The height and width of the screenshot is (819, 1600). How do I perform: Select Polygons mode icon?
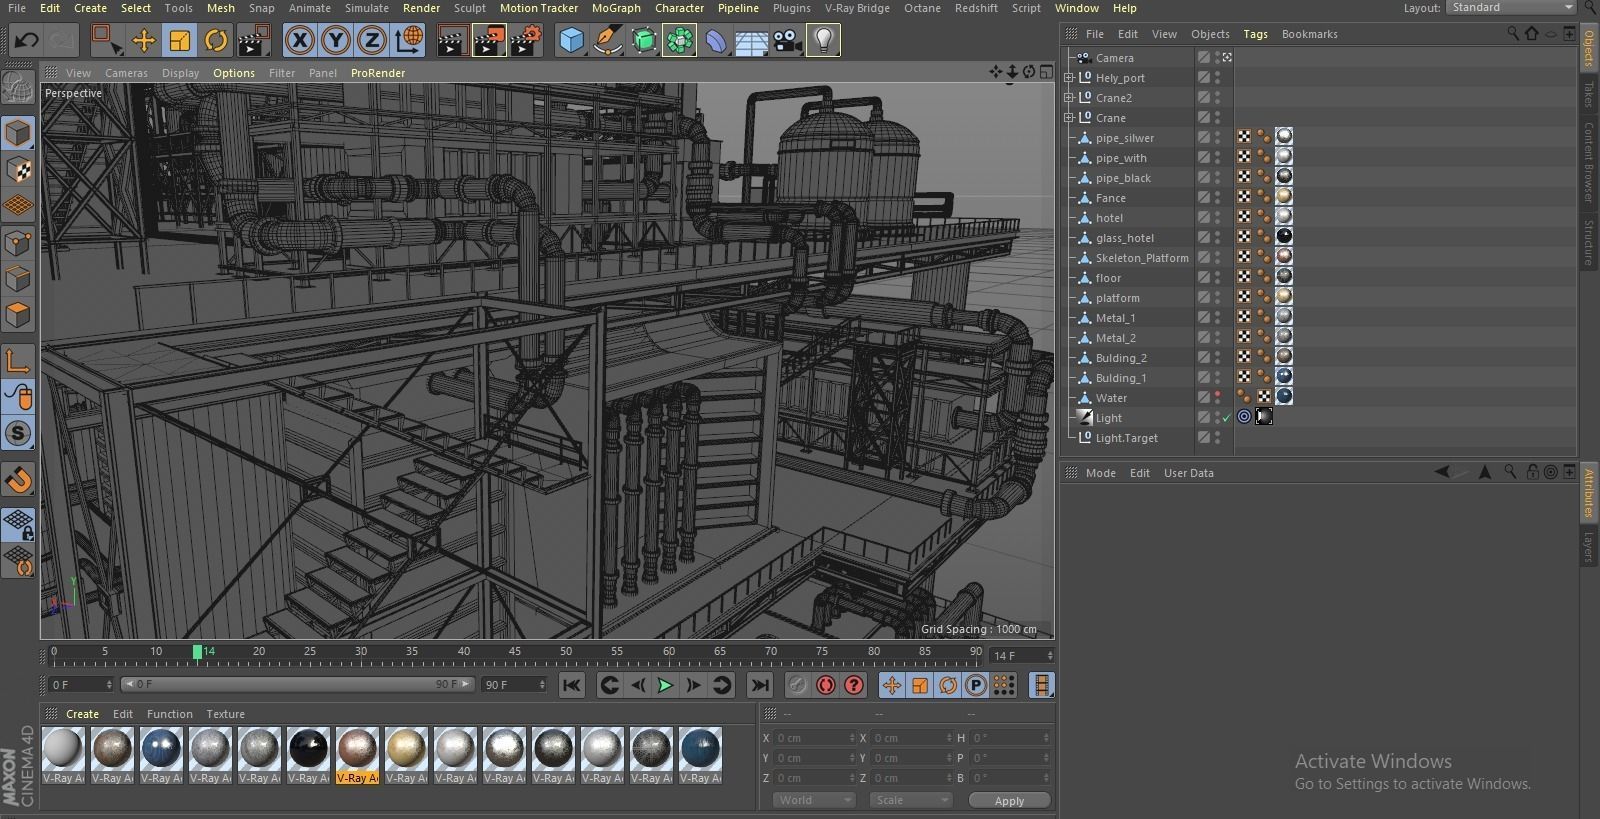tap(18, 315)
